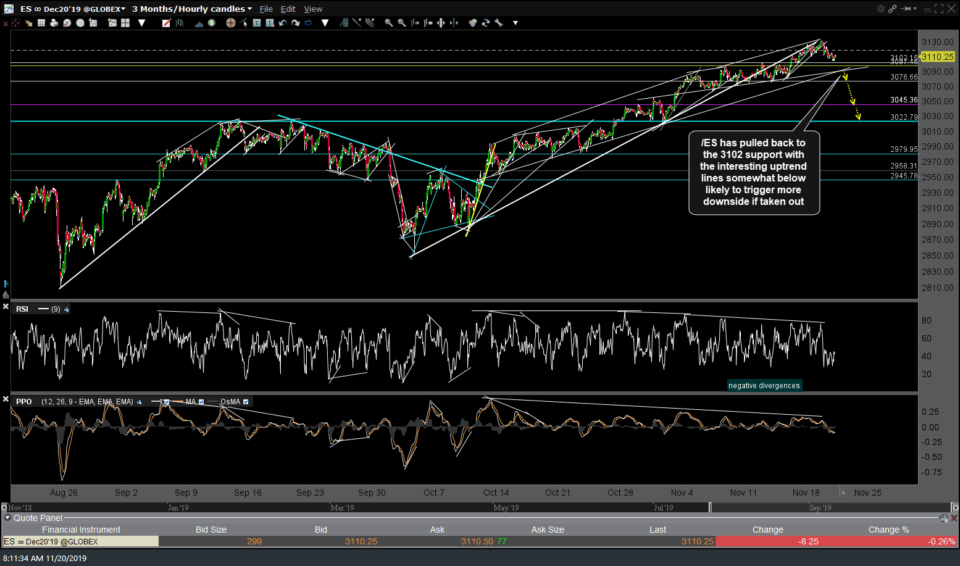Click the refresh chart icon
The width and height of the screenshot is (960, 566).
pyautogui.click(x=486, y=23)
